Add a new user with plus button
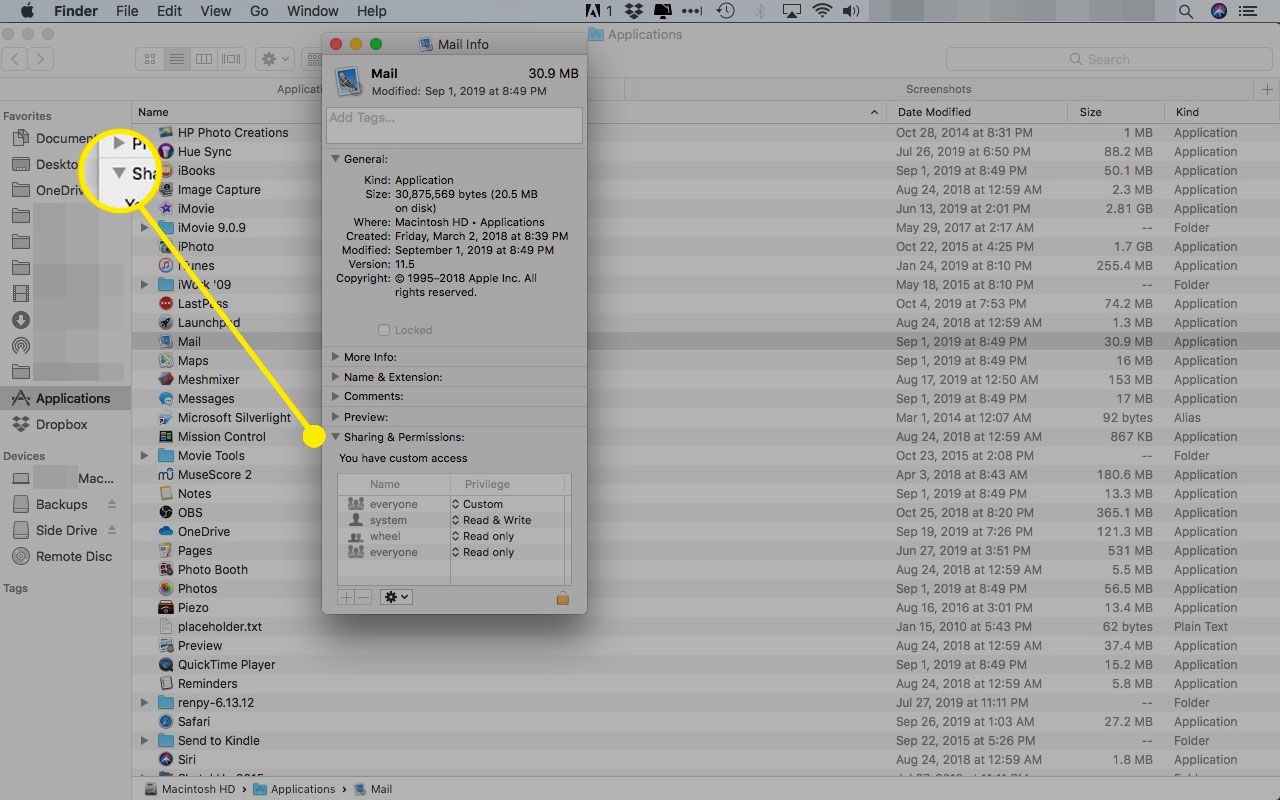Screen dimensions: 1280x800 coord(346,597)
